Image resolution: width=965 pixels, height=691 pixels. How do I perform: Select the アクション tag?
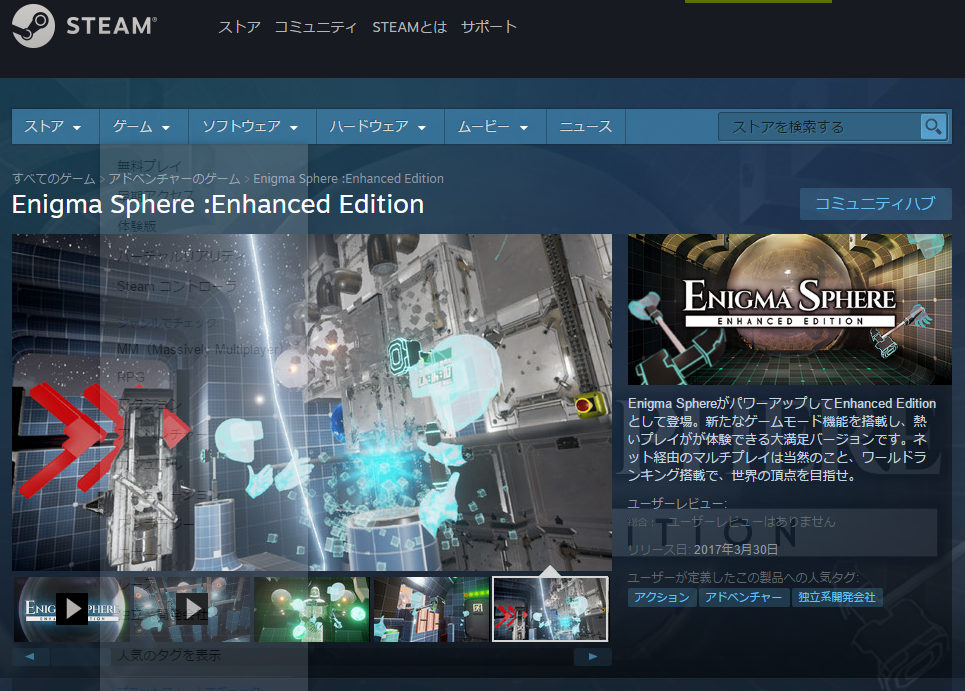(662, 597)
